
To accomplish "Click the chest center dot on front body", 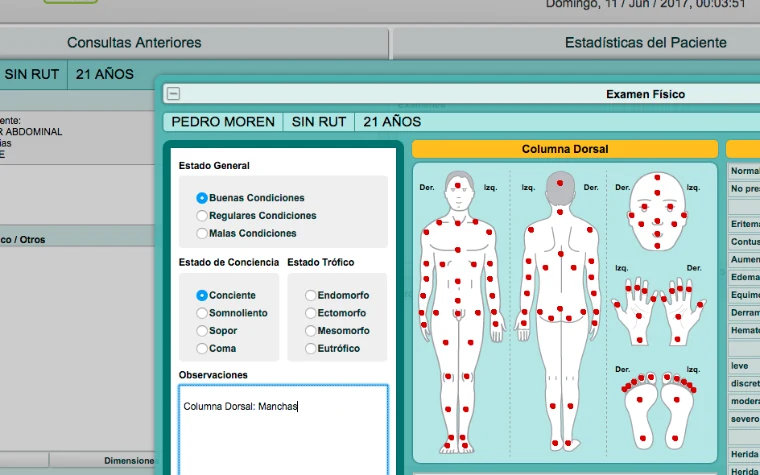I will tap(458, 250).
